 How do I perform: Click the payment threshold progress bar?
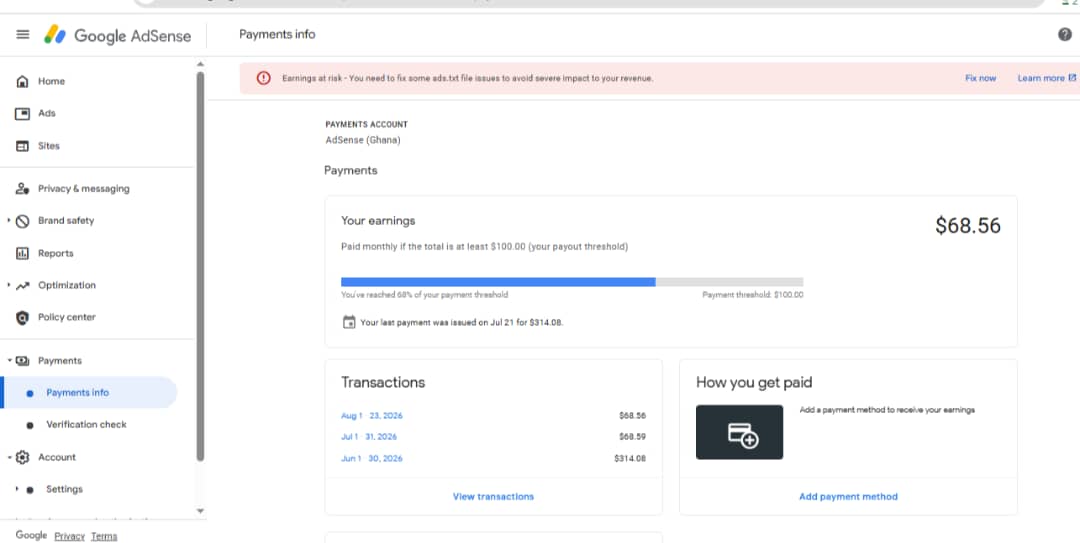click(572, 282)
